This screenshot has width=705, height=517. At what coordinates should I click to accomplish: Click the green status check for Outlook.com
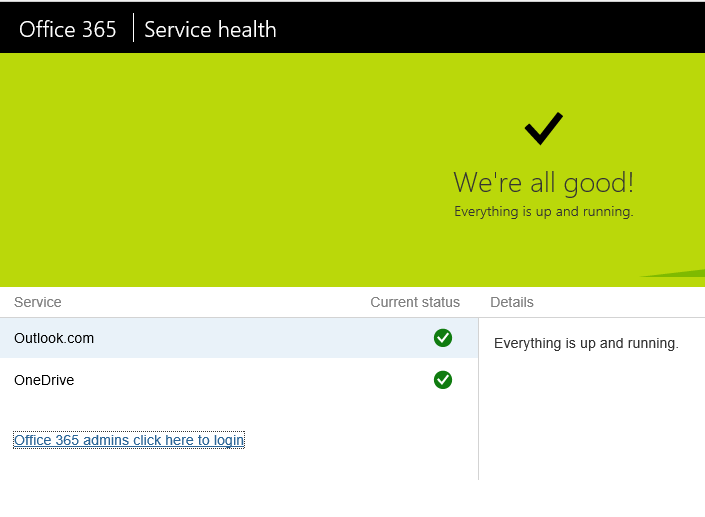click(443, 338)
